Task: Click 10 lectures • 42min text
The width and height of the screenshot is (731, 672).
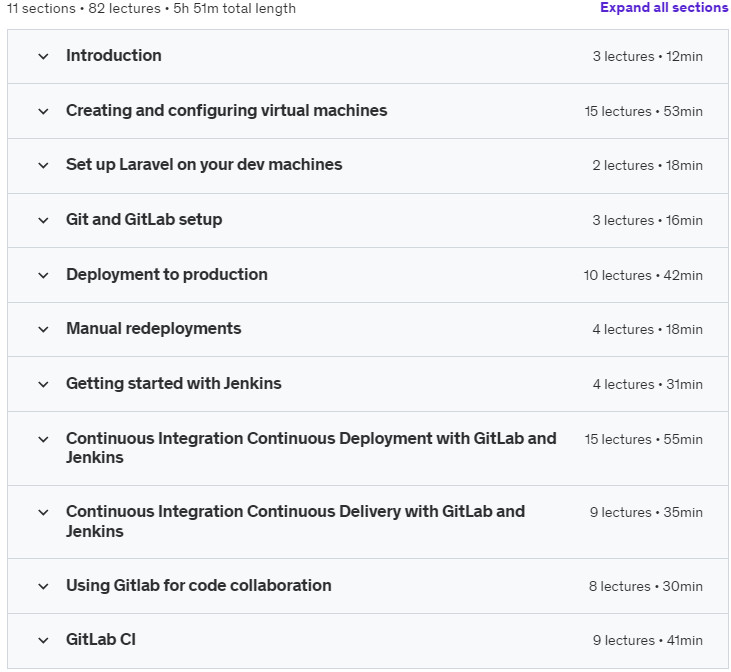Action: pyautogui.click(x=643, y=276)
